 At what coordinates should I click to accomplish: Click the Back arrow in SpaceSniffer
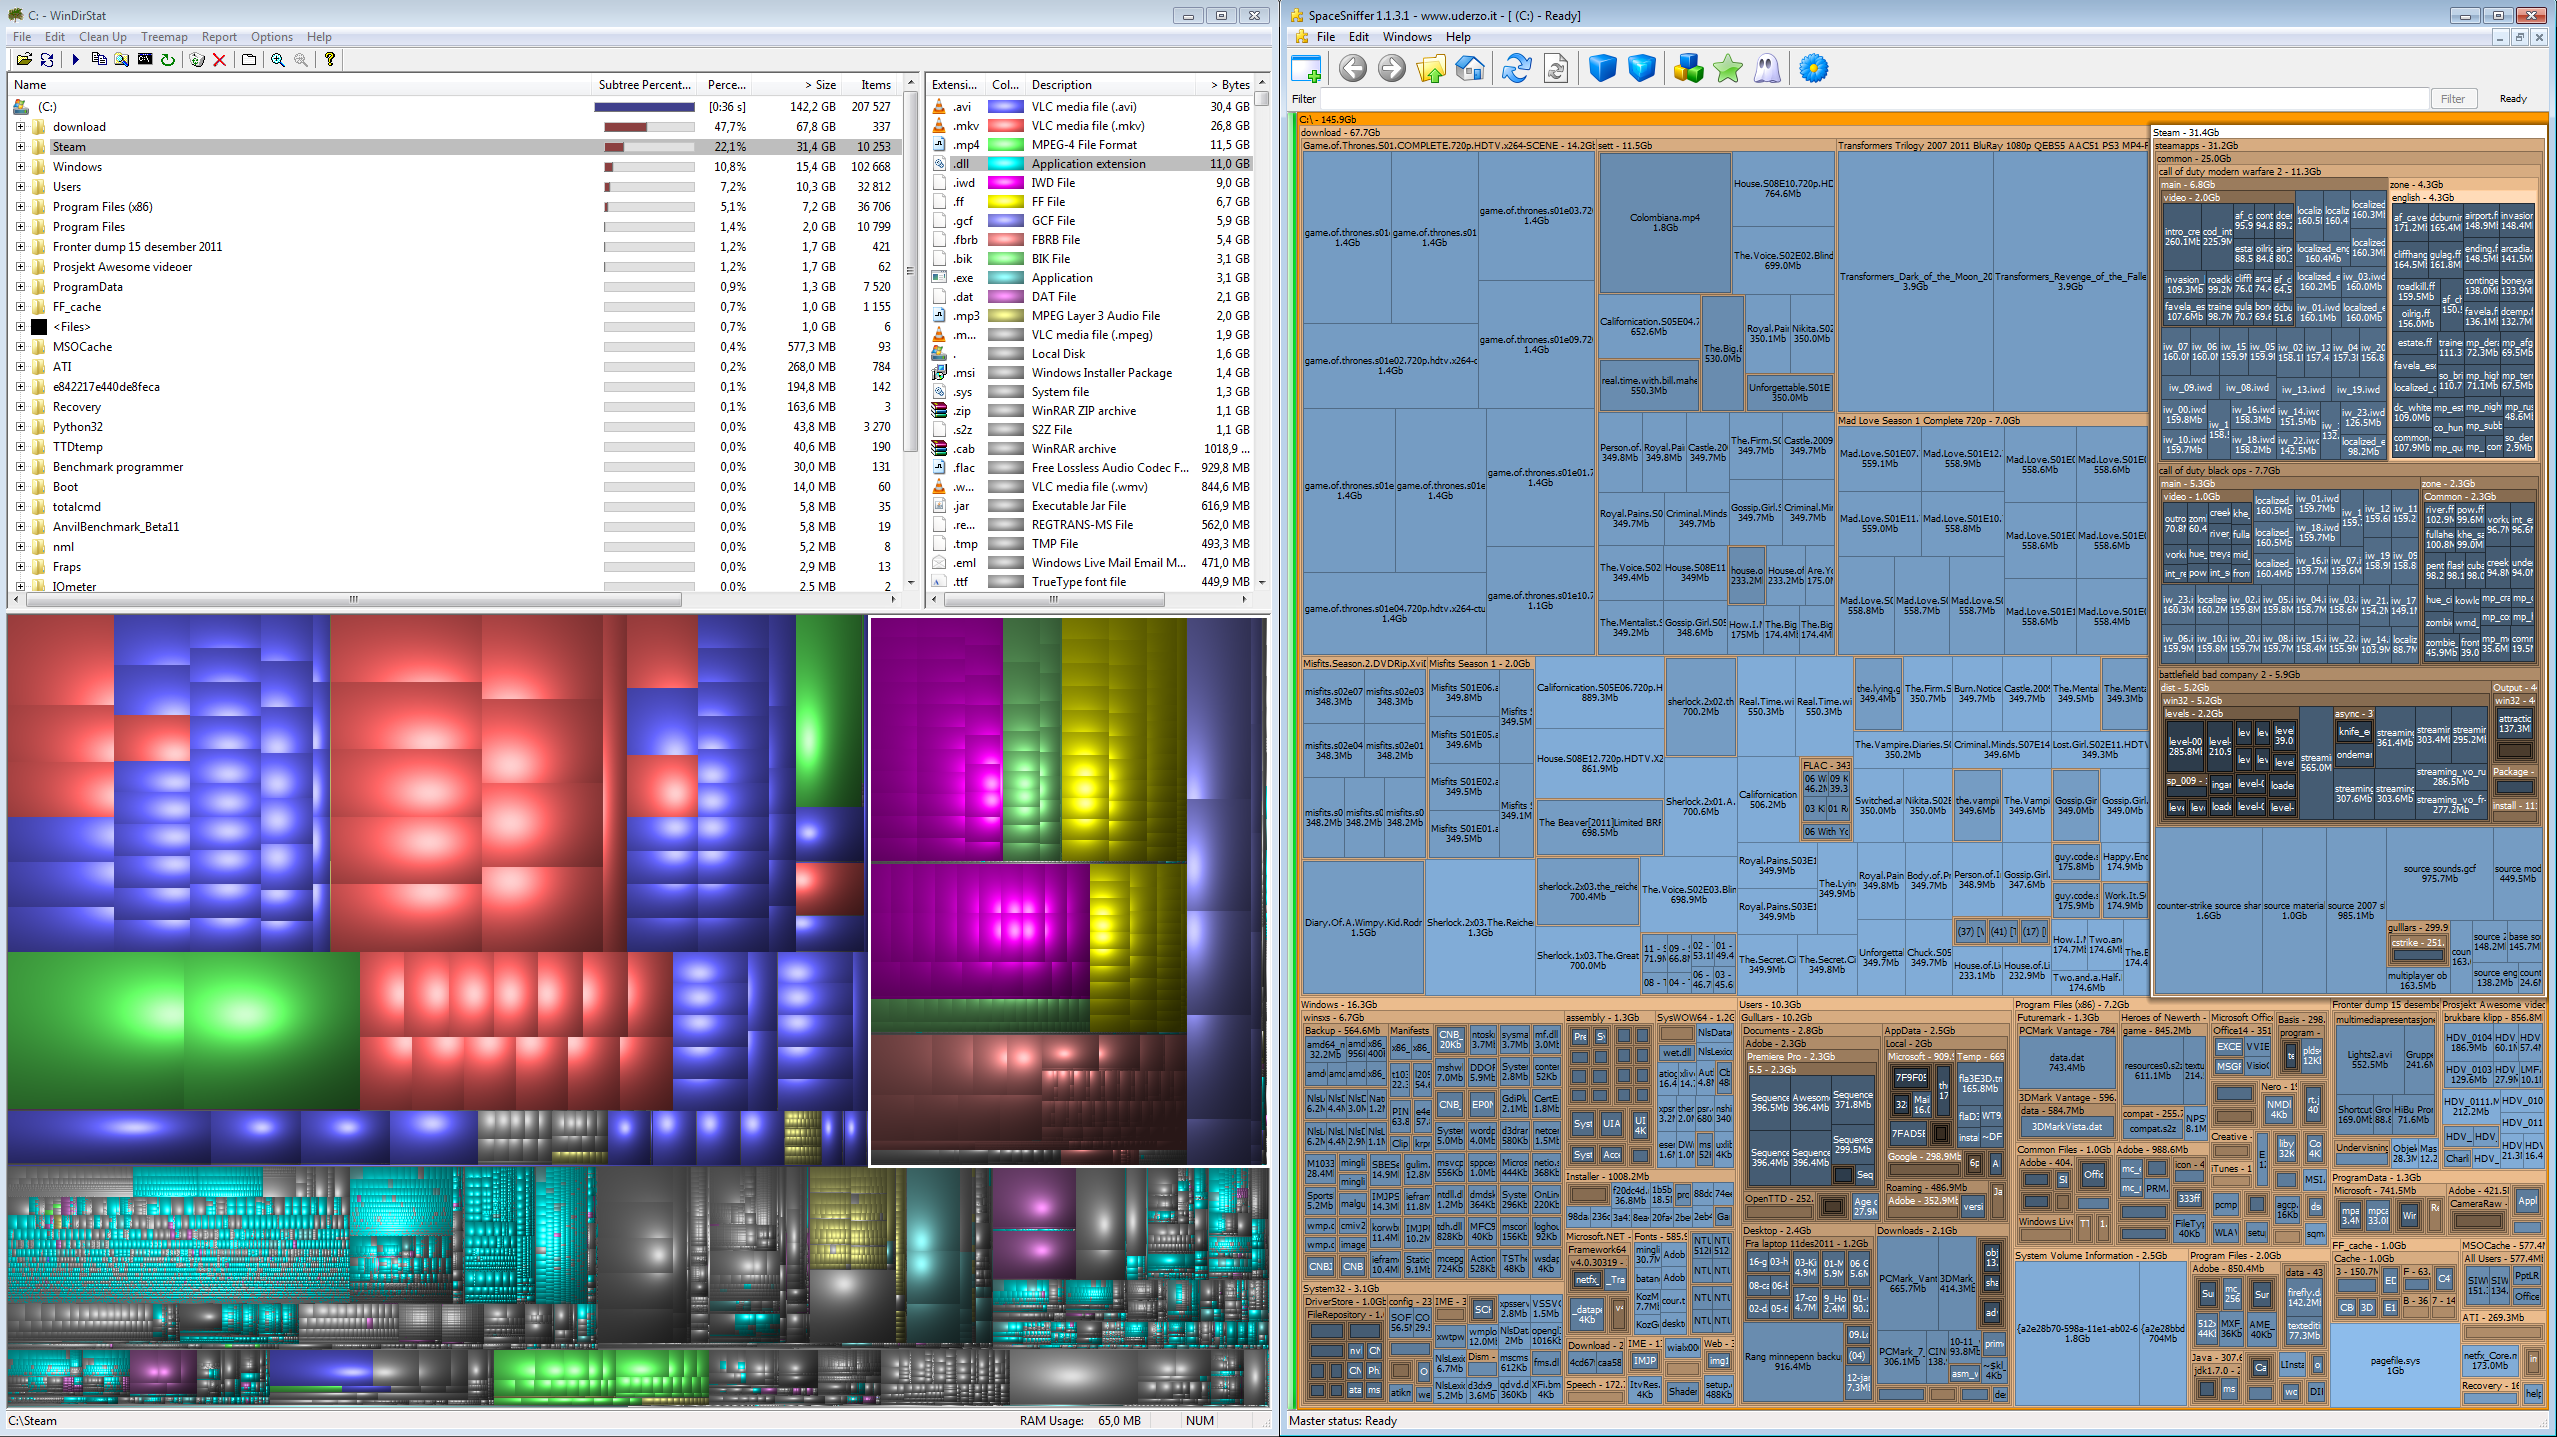tap(1353, 69)
